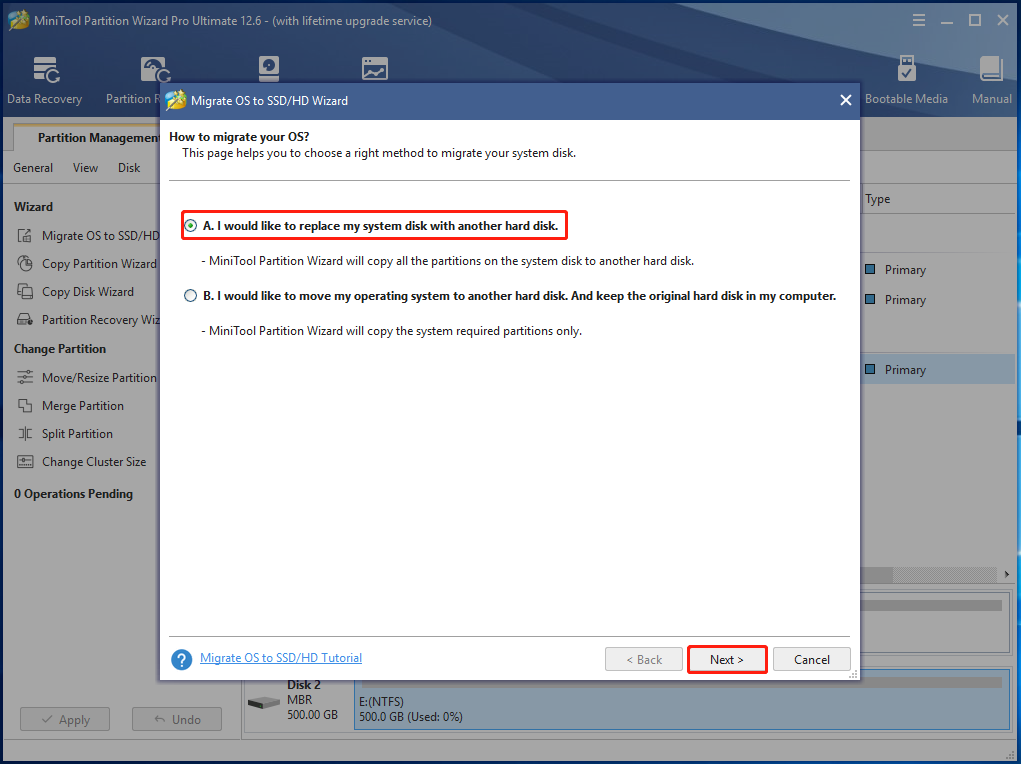Image resolution: width=1021 pixels, height=764 pixels.
Task: Select option A replace system disk
Action: 190,226
